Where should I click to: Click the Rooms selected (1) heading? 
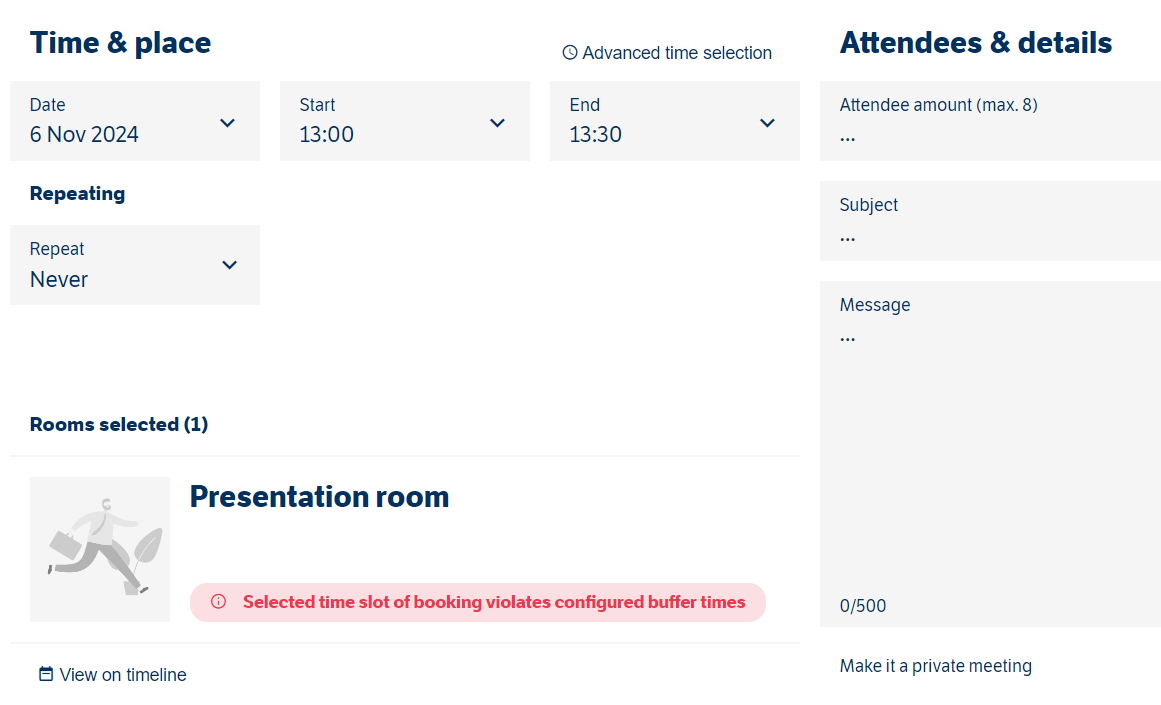[118, 424]
